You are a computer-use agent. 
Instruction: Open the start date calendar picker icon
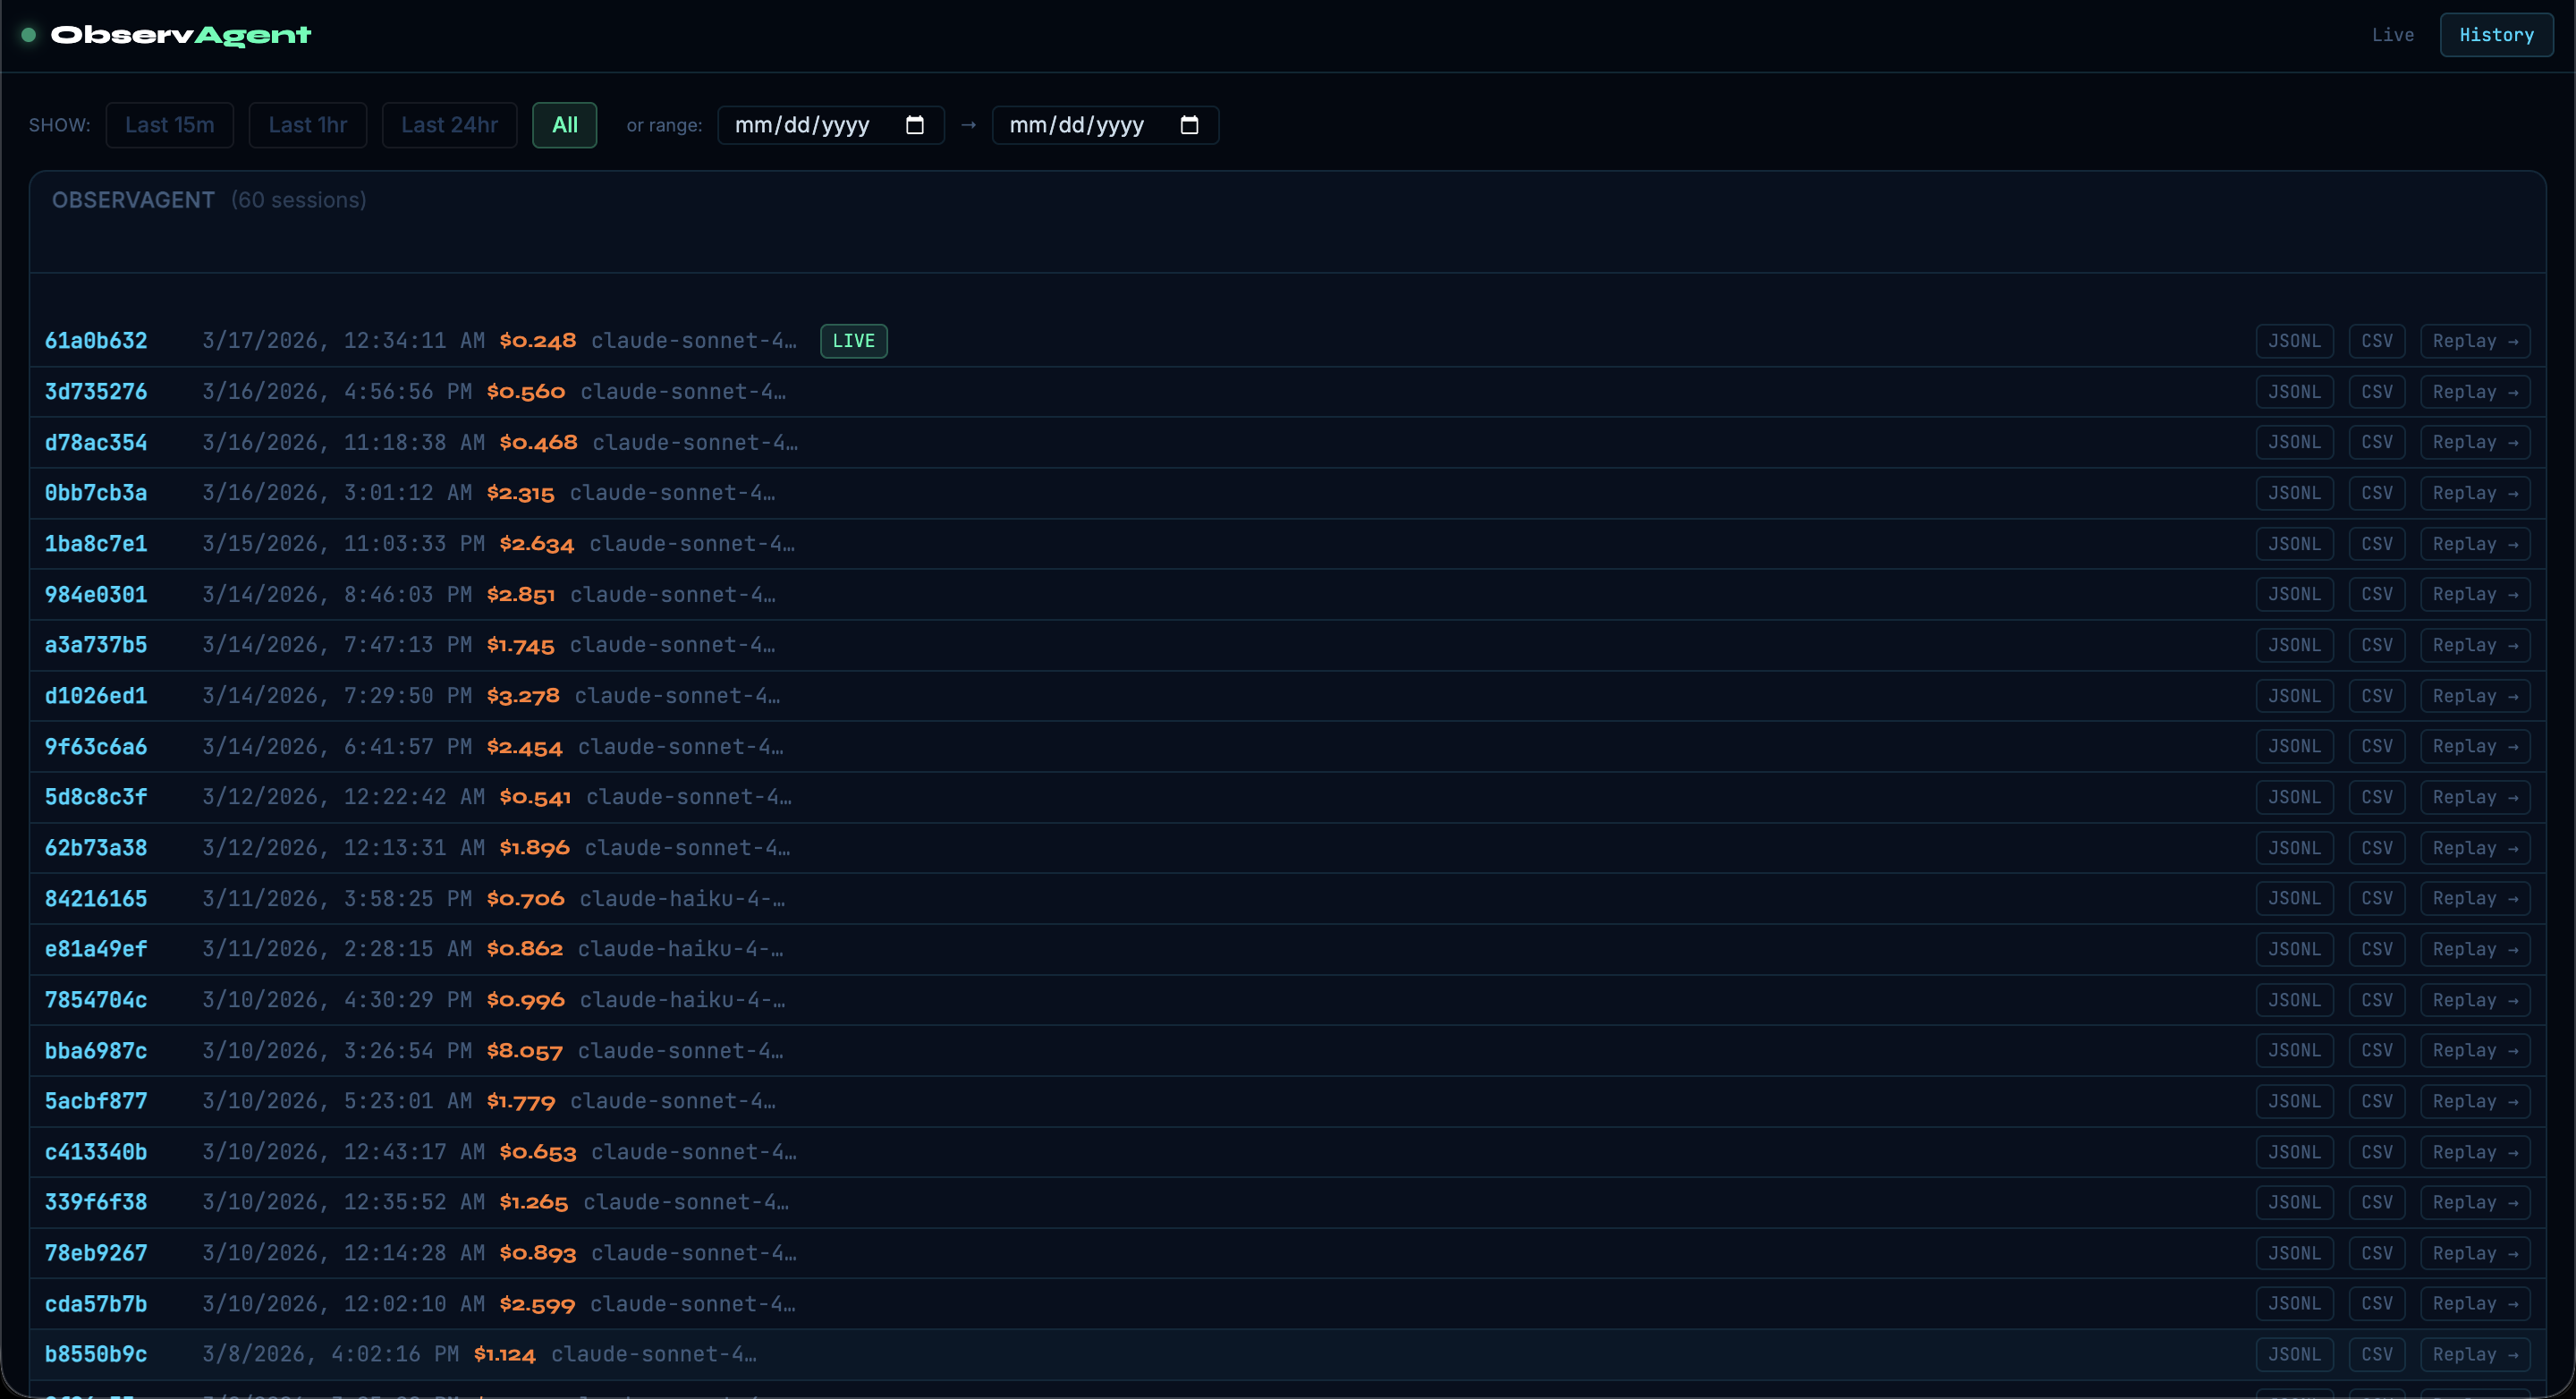(x=914, y=125)
